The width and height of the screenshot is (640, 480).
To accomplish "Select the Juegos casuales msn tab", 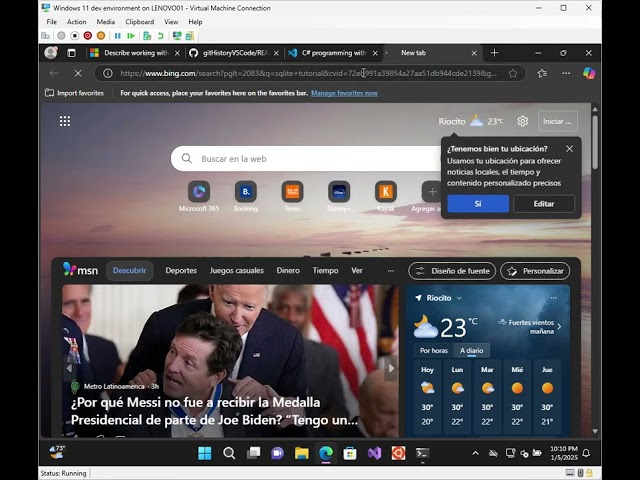I will [237, 271].
